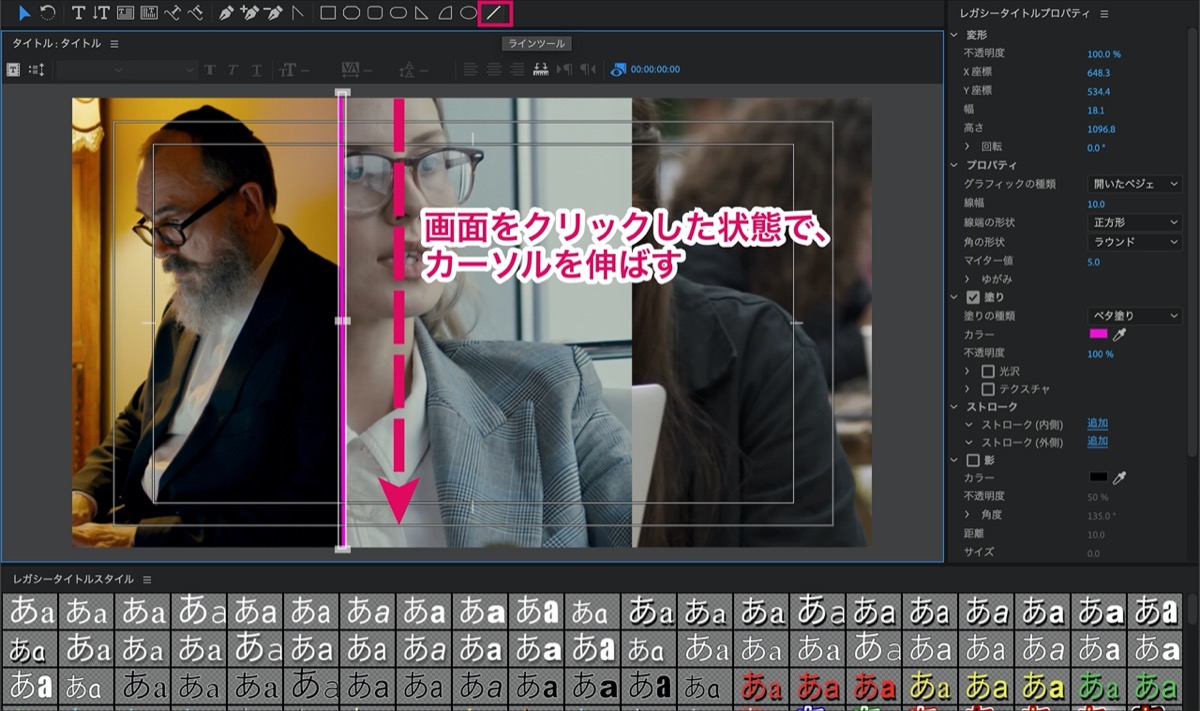Select the Vertical Type tool
Viewport: 1200px width, 711px height.
[x=101, y=13]
